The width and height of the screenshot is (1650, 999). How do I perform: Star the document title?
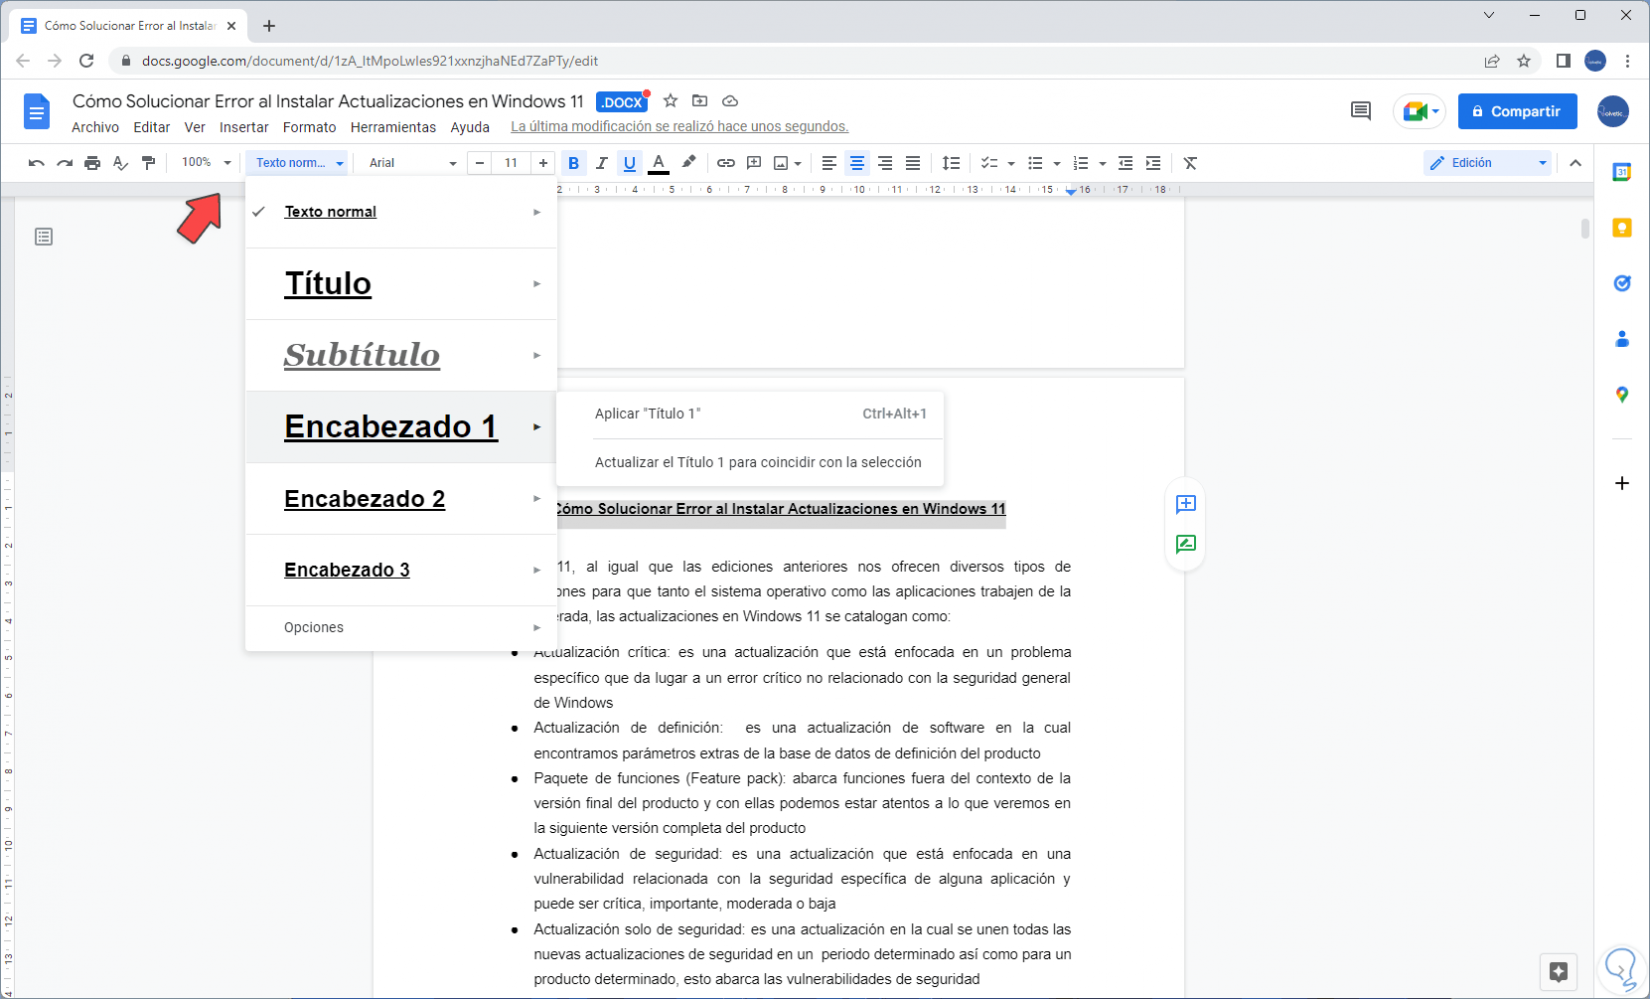click(x=670, y=101)
